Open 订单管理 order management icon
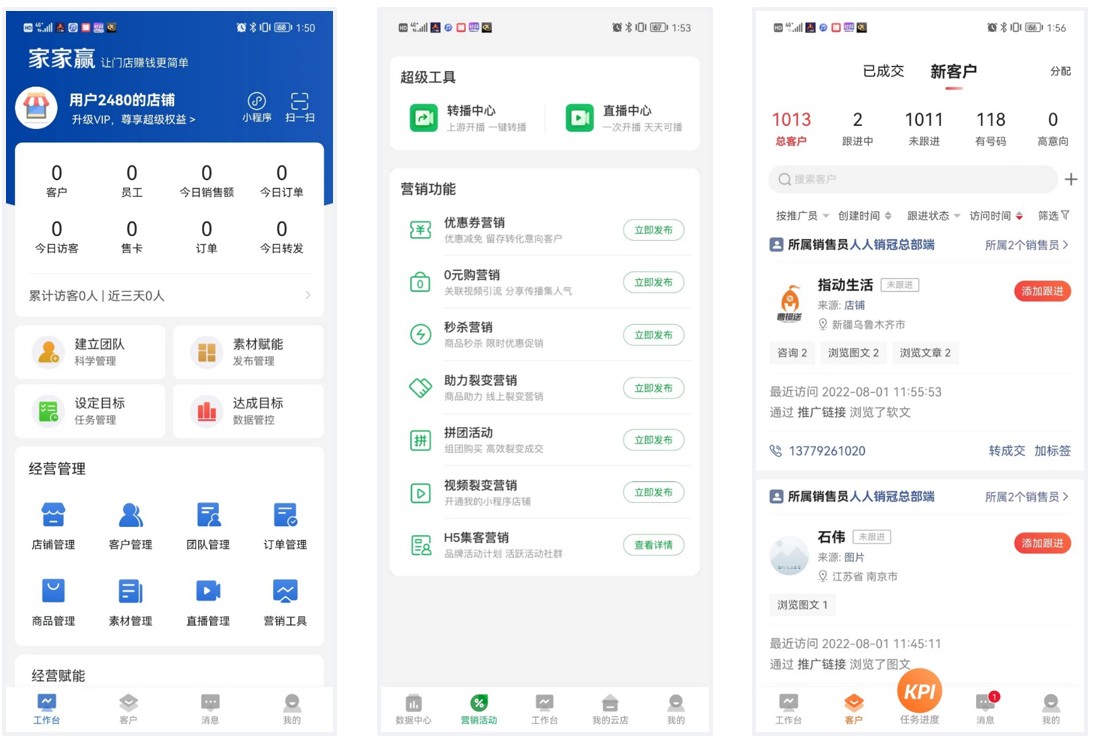The height and width of the screenshot is (742, 1098). pos(285,526)
